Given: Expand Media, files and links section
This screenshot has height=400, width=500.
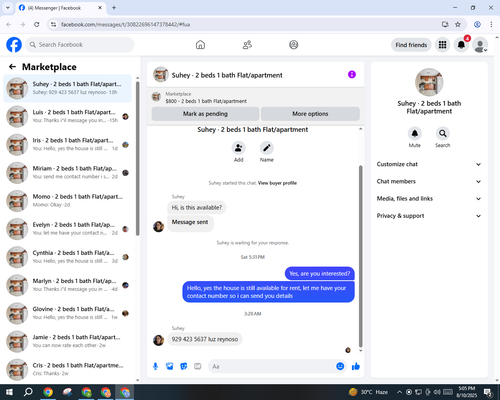Looking at the screenshot, I should tap(429, 199).
